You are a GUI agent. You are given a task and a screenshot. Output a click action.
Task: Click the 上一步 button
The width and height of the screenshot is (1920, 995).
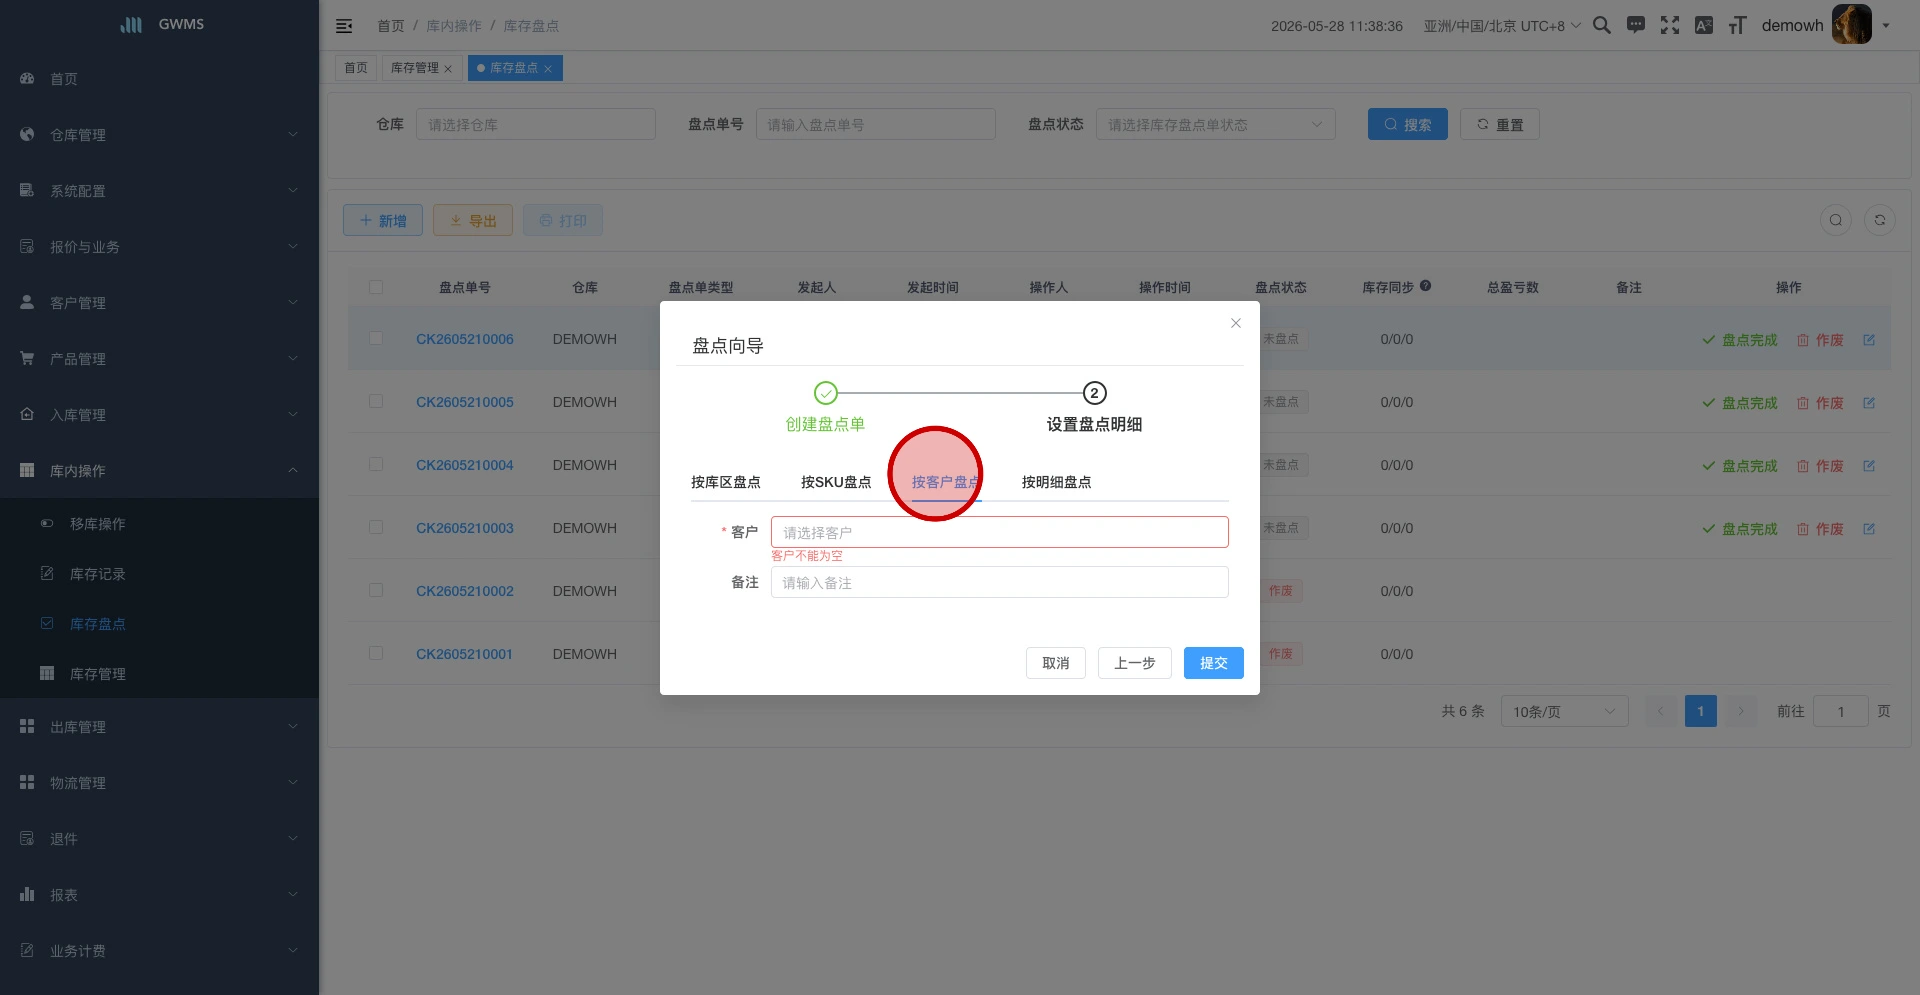click(x=1135, y=663)
